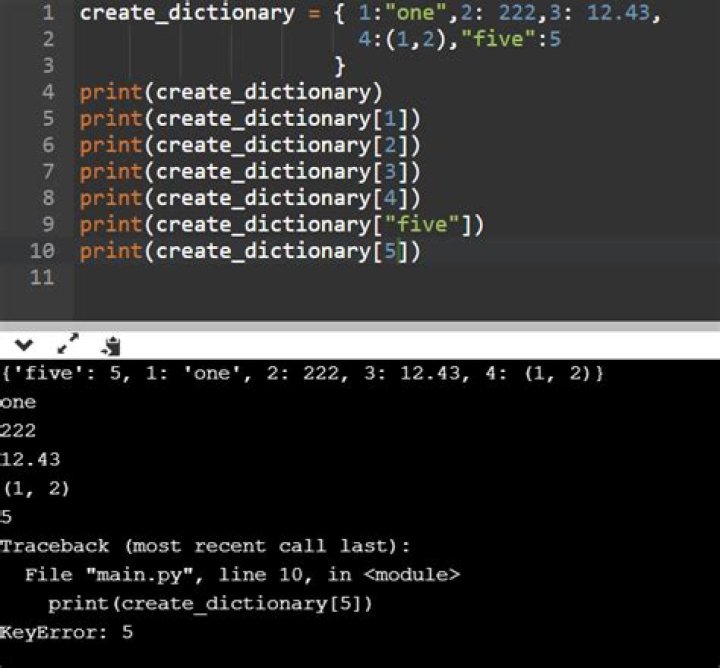Select line number 7 in the gutter
Viewport: 720px width, 668px height.
click(x=48, y=172)
